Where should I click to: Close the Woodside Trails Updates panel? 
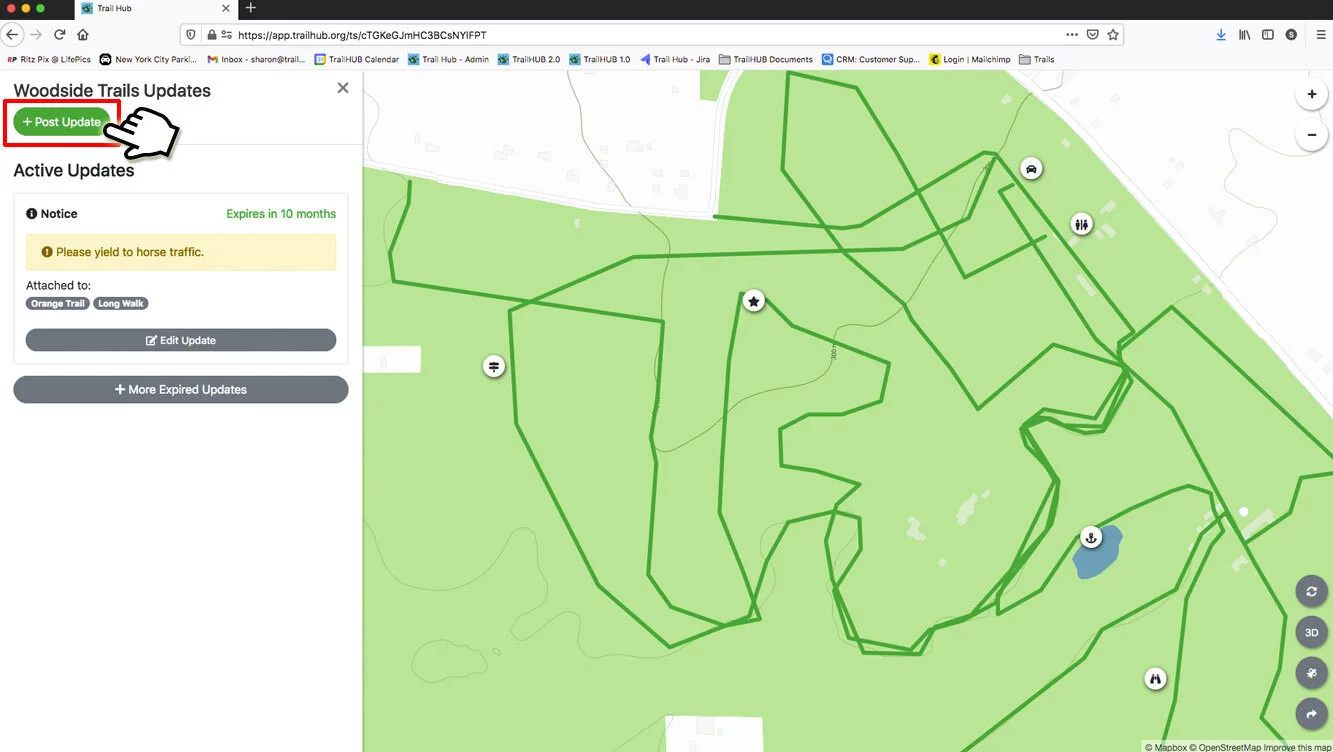(343, 88)
